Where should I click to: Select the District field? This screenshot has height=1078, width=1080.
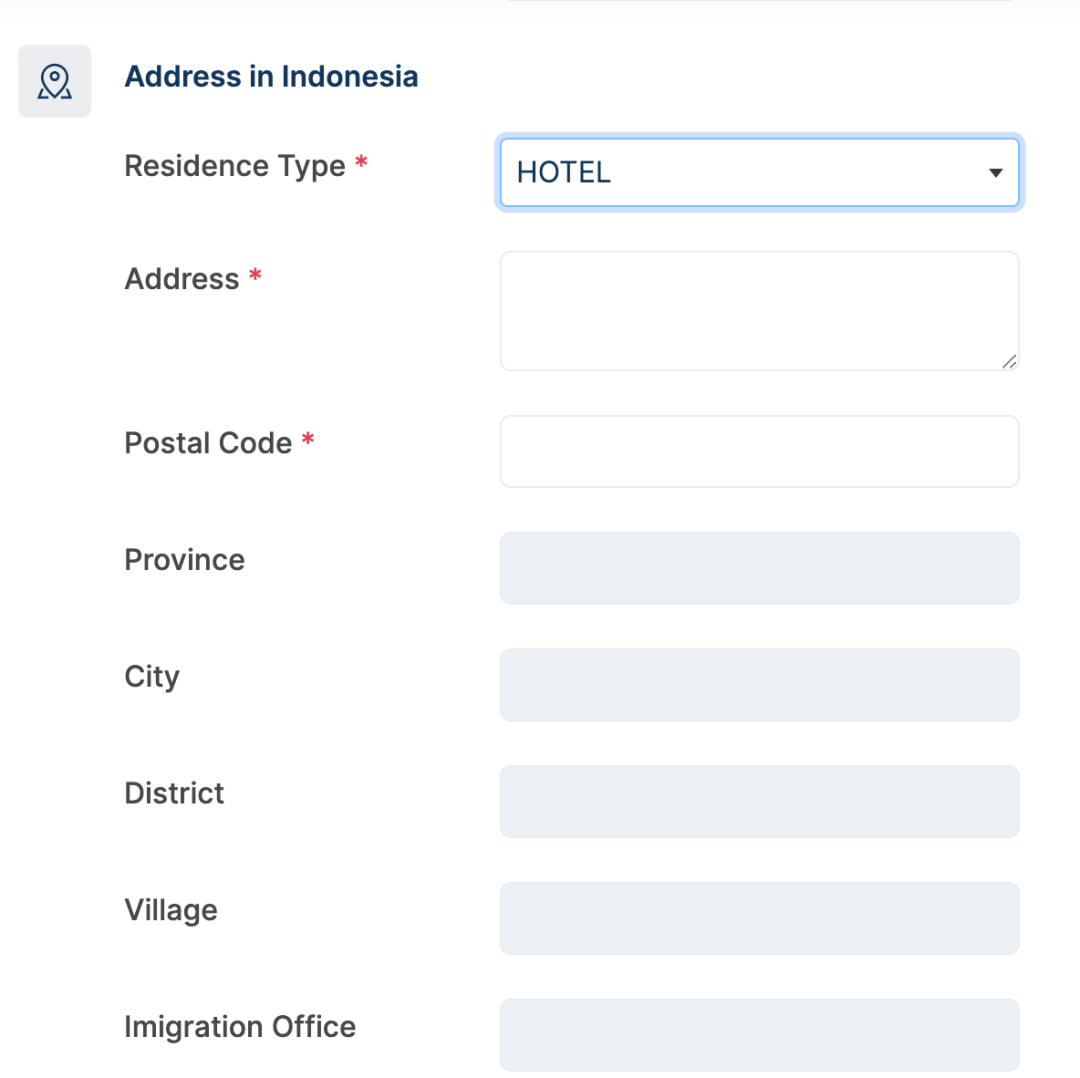pos(759,801)
